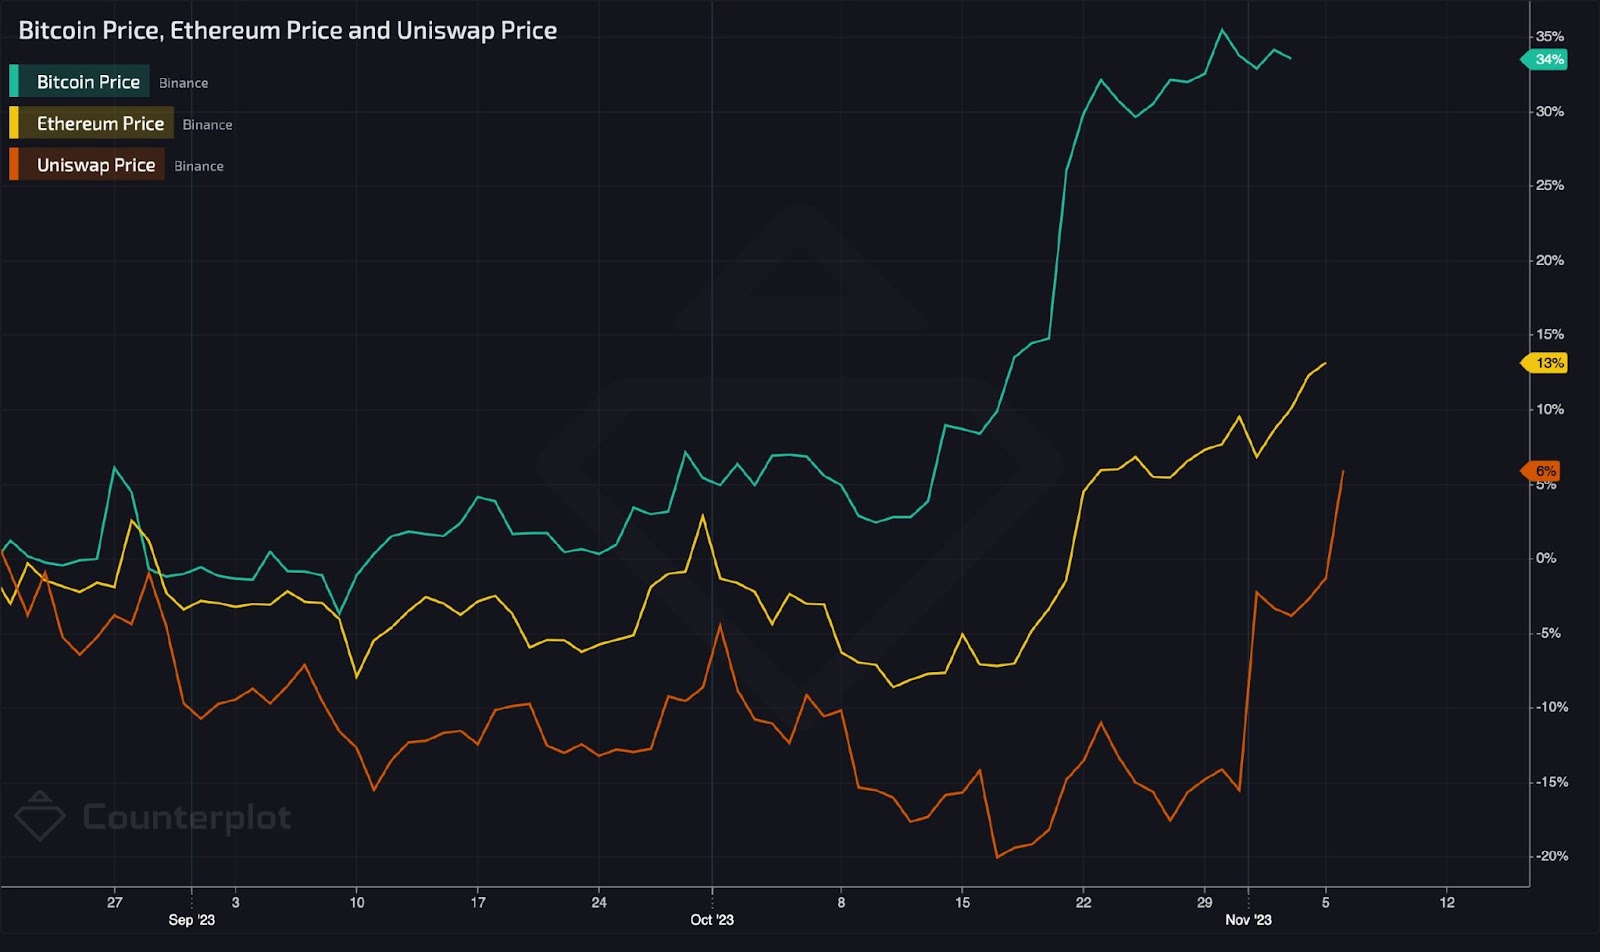Click the Binance source next to Bitcoin Price
Screen dimensions: 1600x952
[x=183, y=83]
